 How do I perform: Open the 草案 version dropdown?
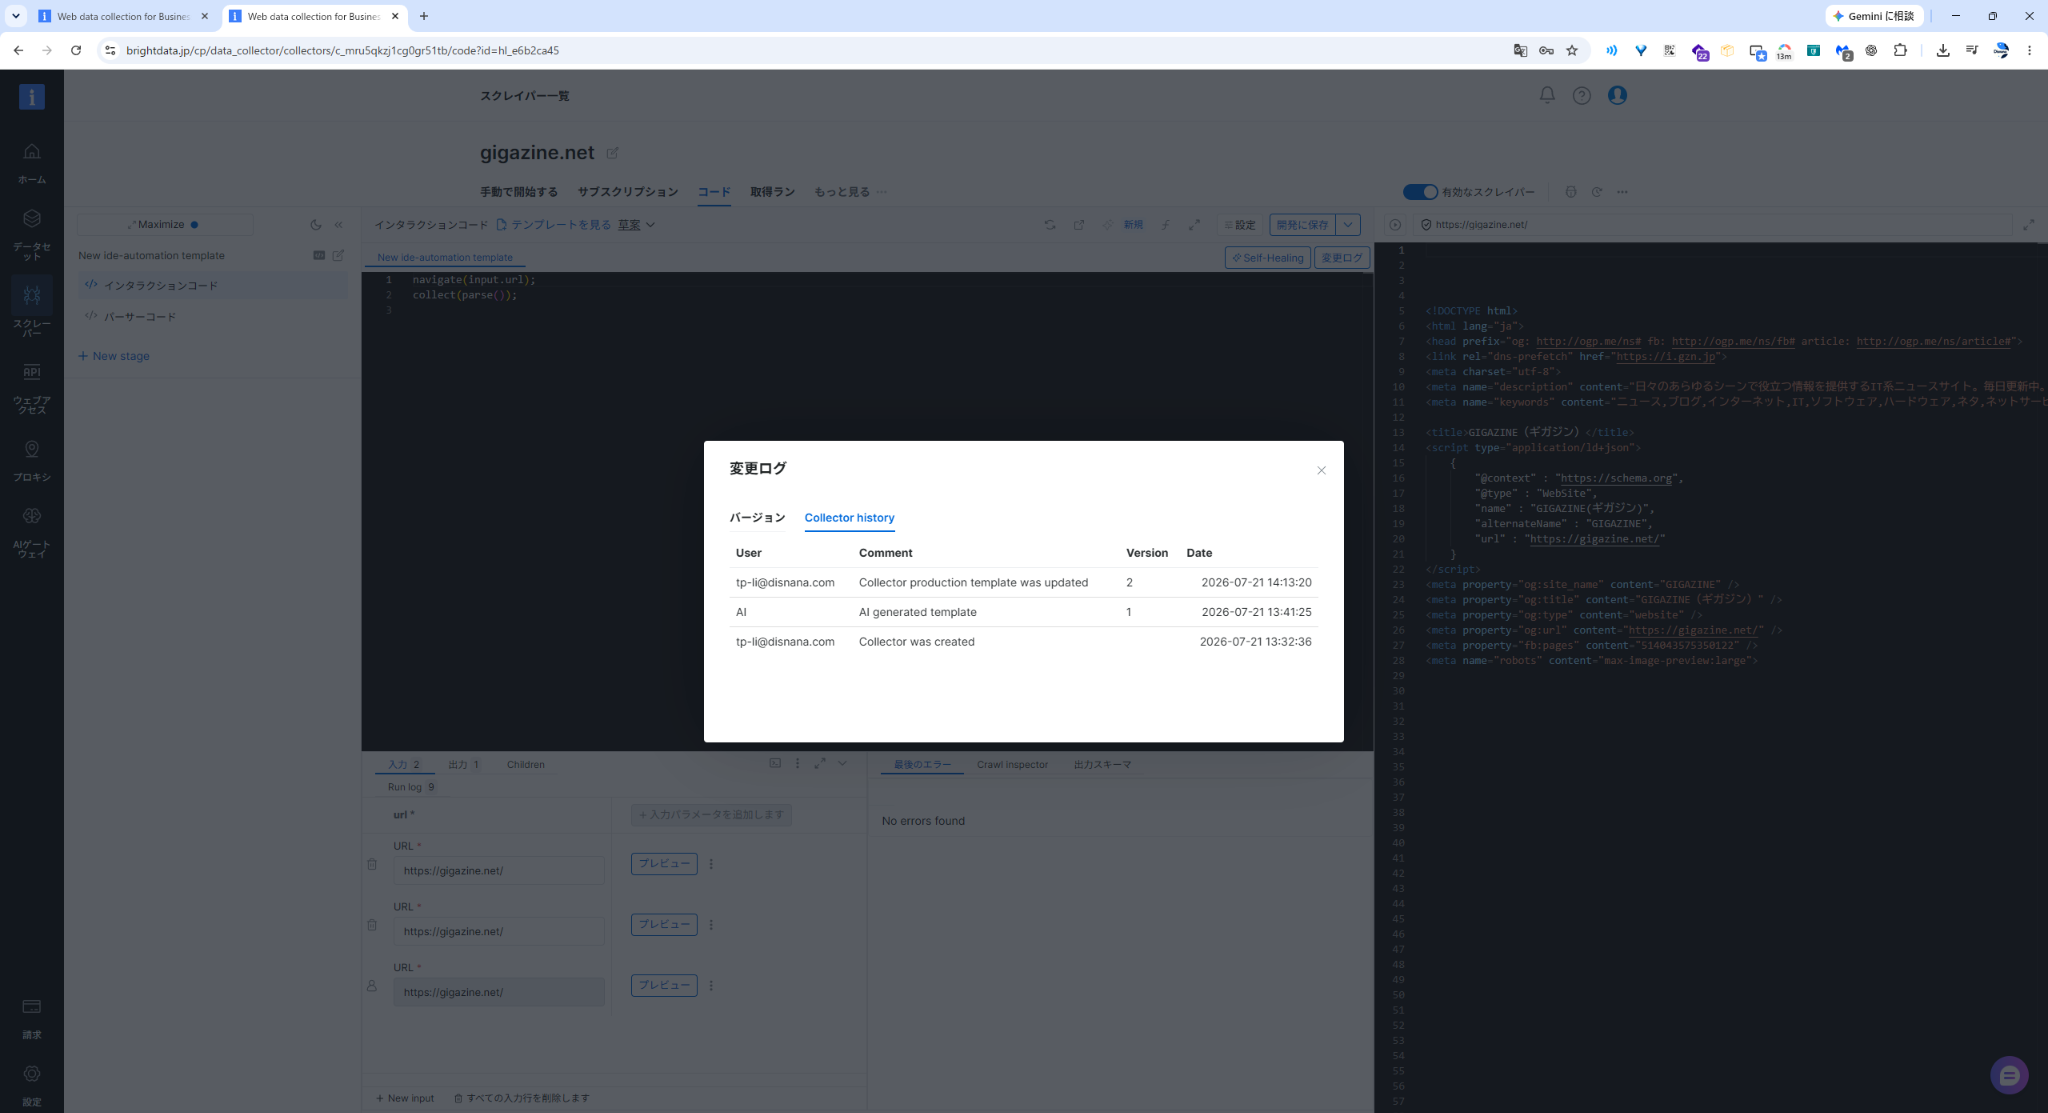click(636, 225)
